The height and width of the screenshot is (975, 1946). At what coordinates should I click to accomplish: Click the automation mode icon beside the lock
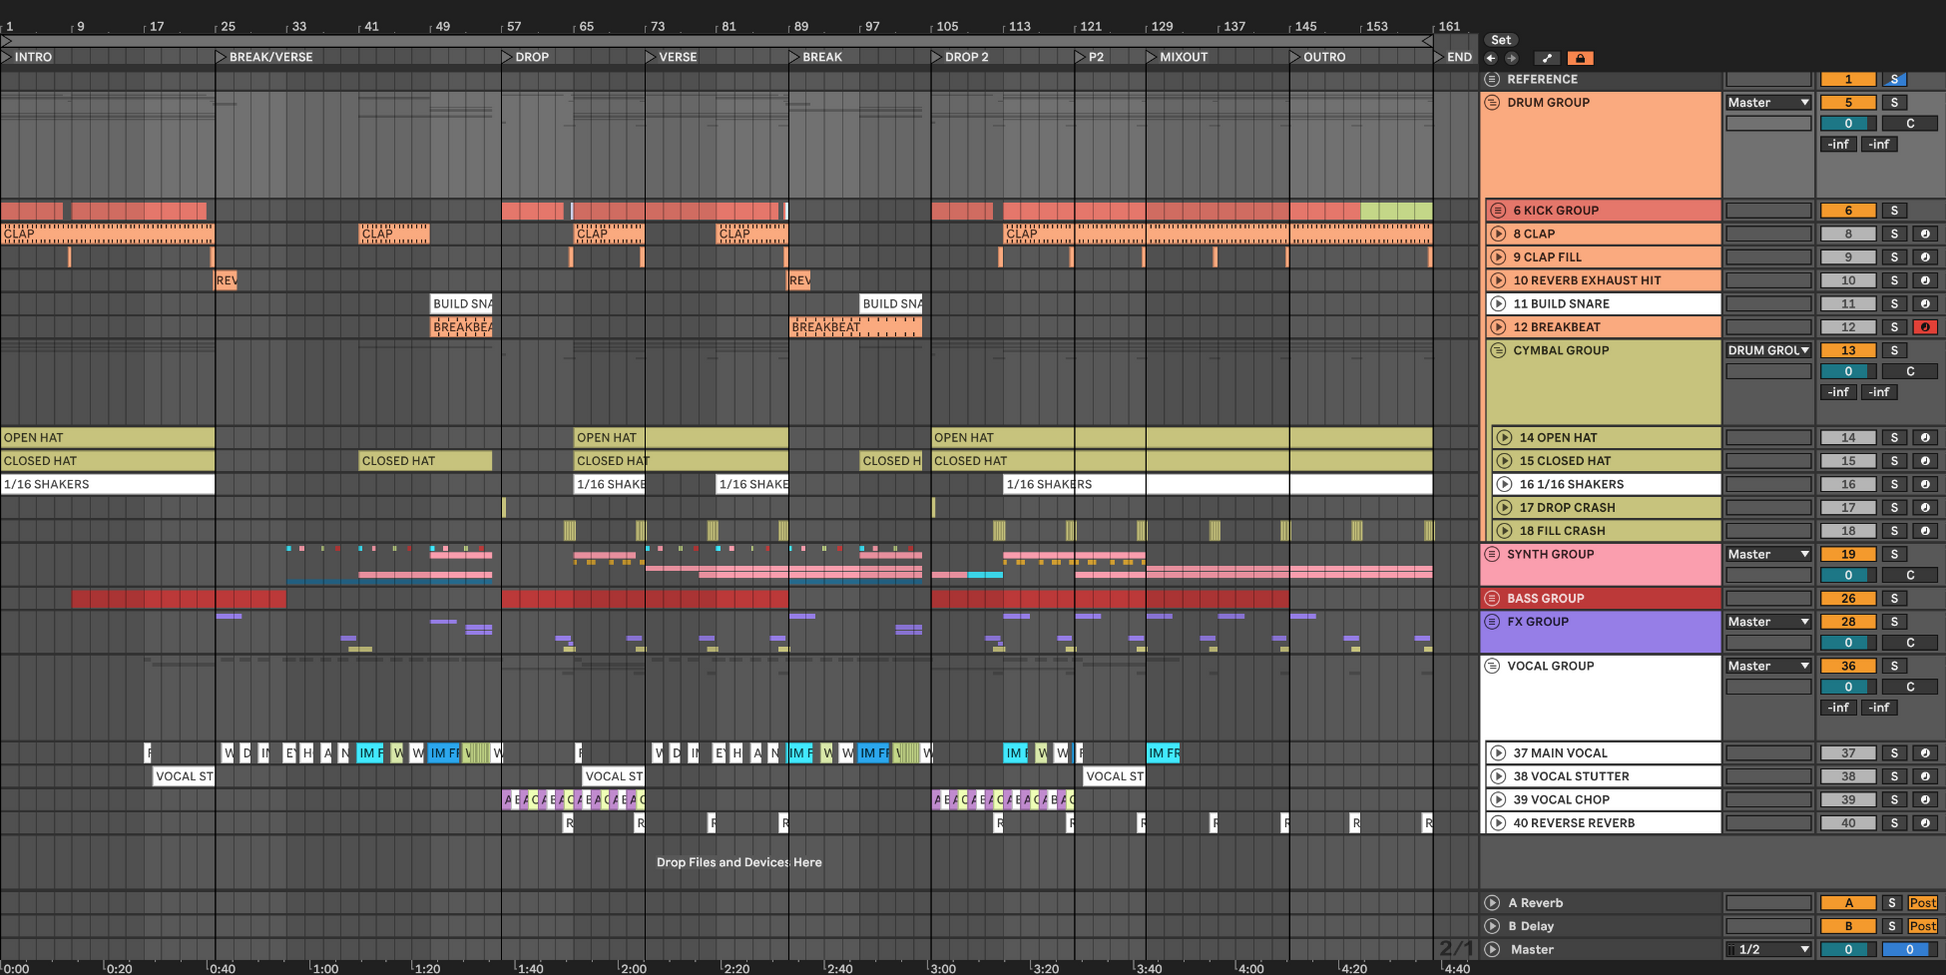point(1547,58)
